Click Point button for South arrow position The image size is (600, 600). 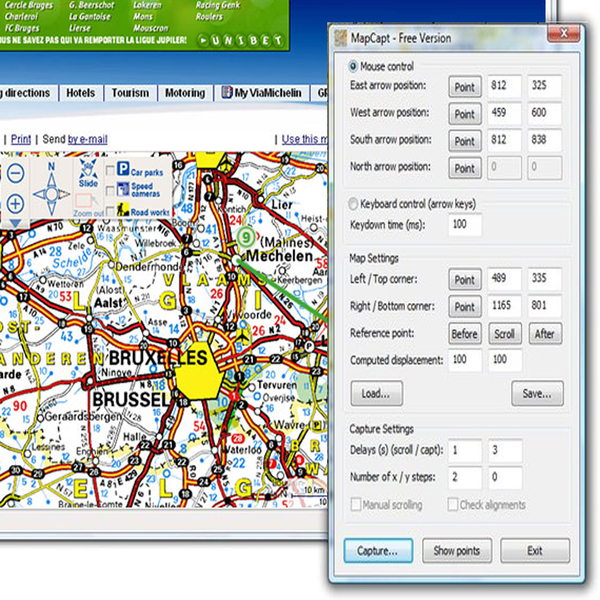(465, 141)
